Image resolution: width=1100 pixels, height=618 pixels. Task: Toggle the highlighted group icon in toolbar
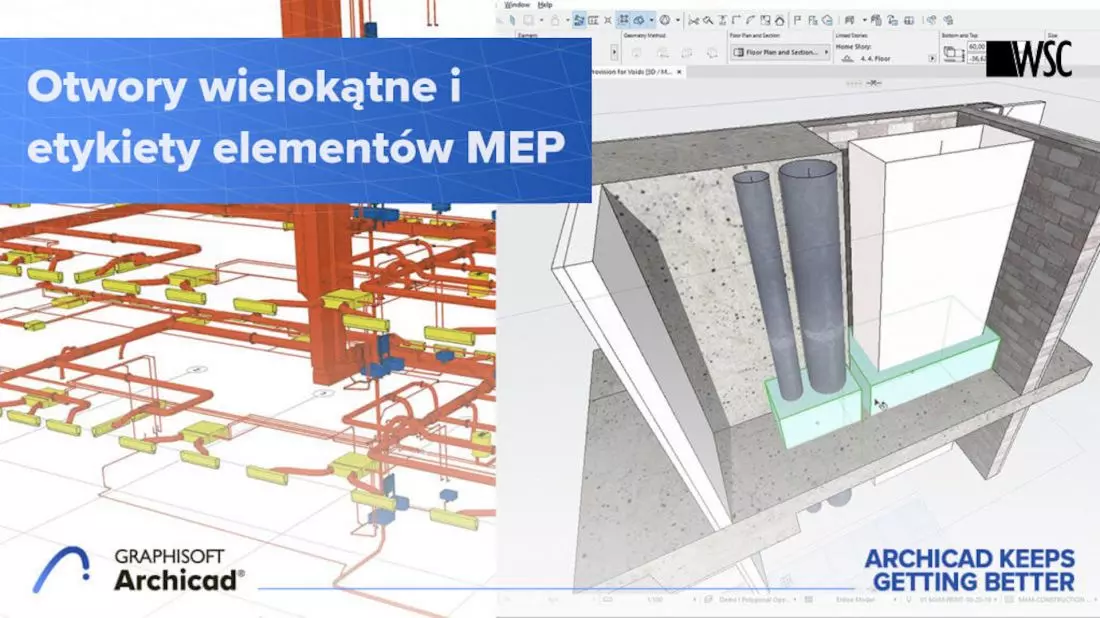pos(579,20)
